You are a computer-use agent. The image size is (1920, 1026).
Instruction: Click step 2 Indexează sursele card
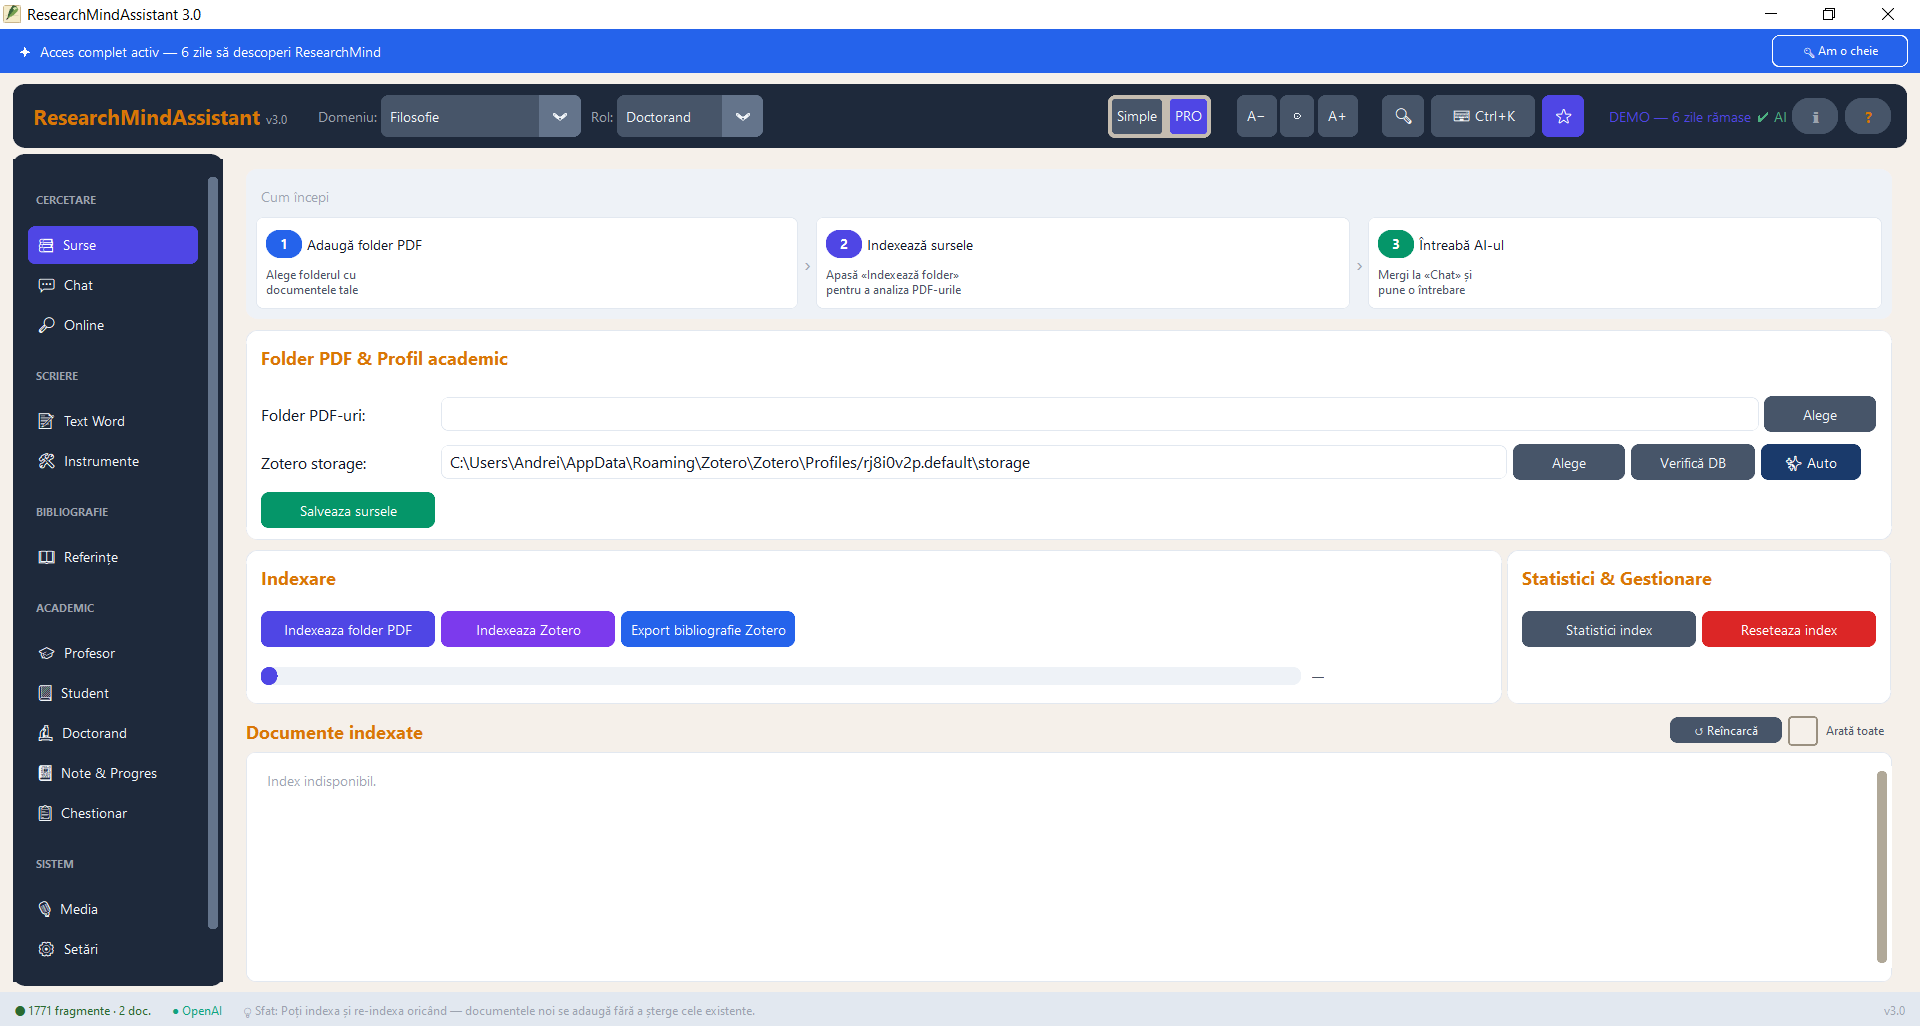(x=1082, y=264)
